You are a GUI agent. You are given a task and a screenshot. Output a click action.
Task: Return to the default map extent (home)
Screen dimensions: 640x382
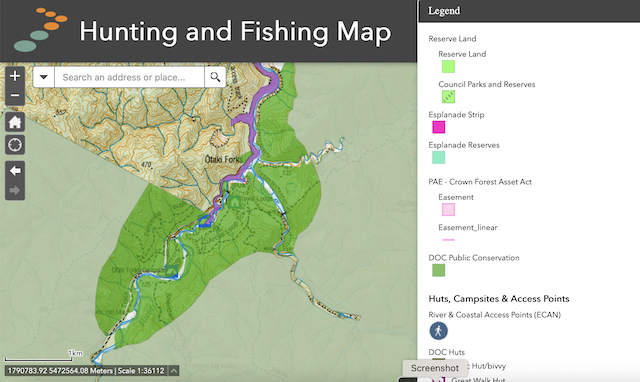[15, 122]
